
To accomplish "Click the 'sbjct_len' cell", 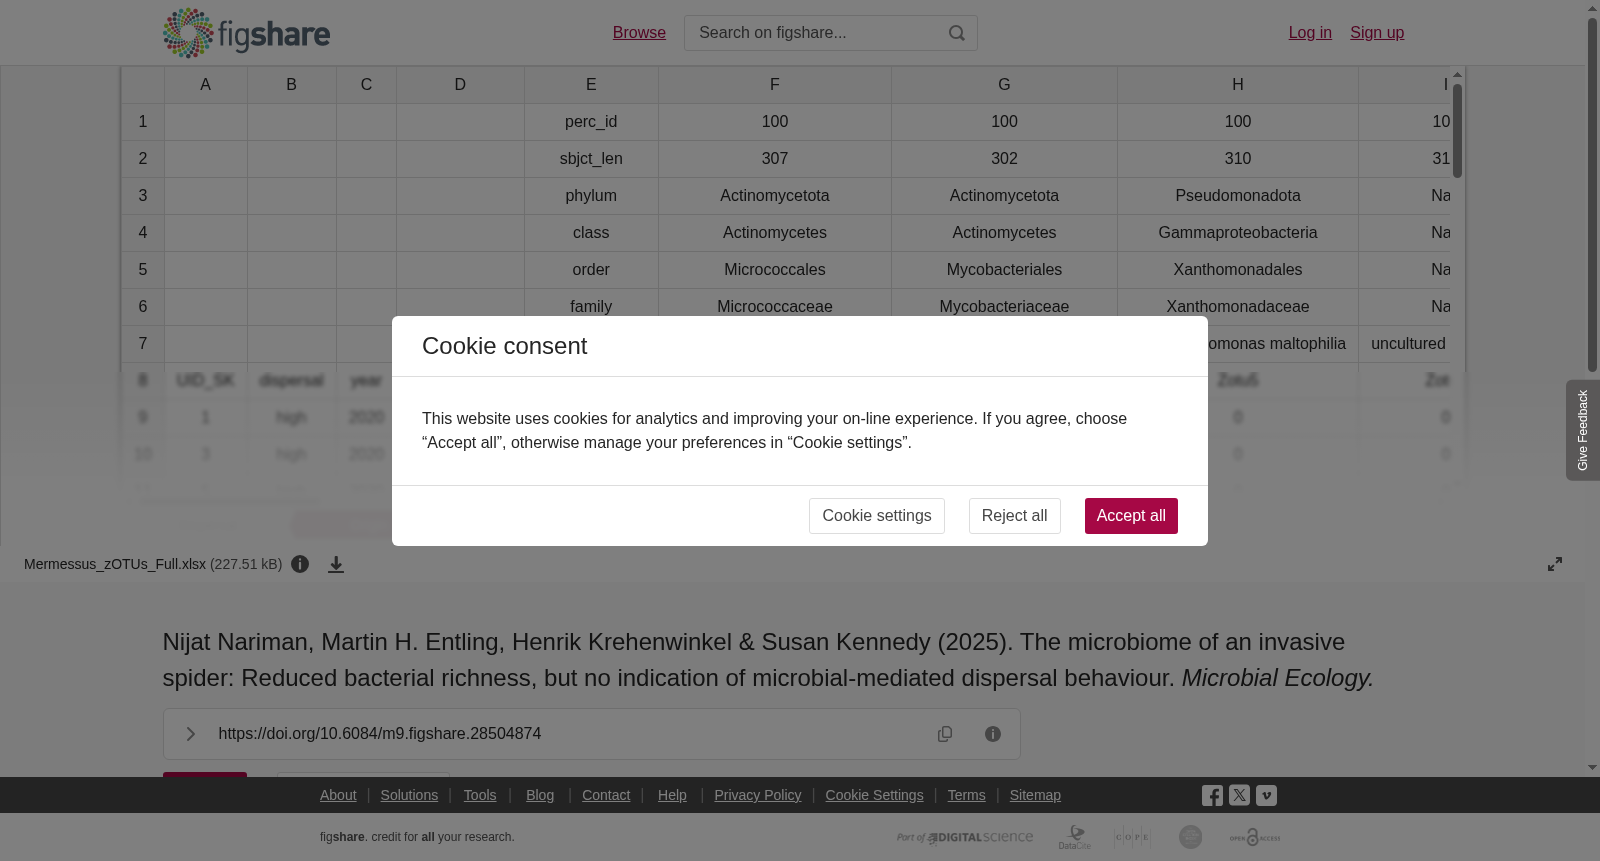I will tap(591, 159).
